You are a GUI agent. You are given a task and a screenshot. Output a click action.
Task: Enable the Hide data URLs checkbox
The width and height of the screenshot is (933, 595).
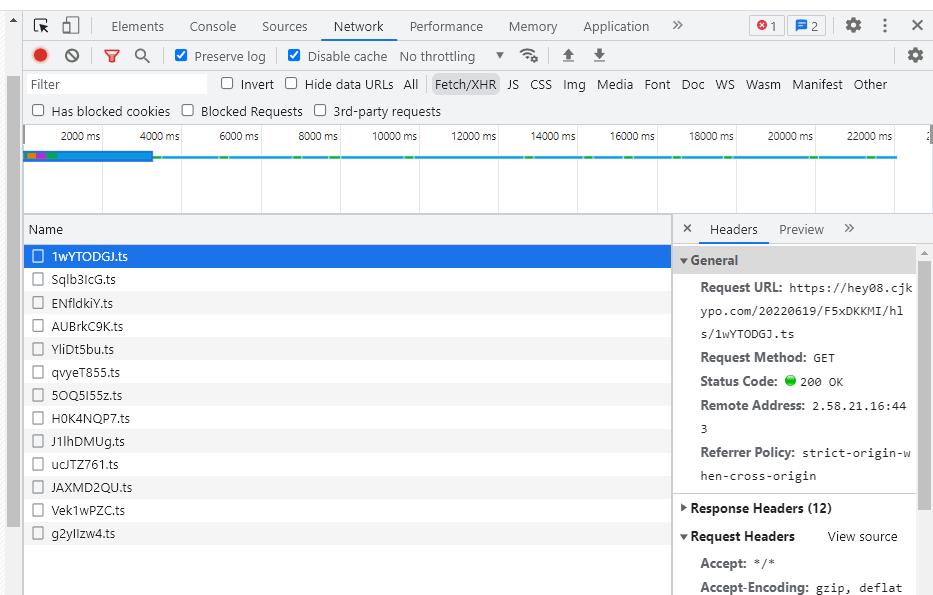(x=292, y=84)
